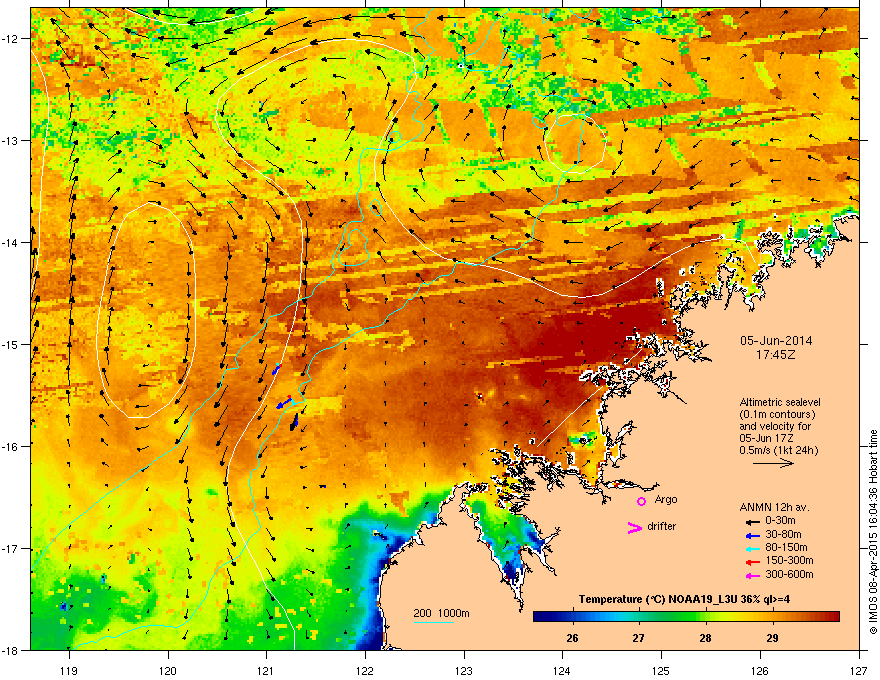Click the longitude label 123
This screenshot has height=680, width=880.
[x=464, y=670]
